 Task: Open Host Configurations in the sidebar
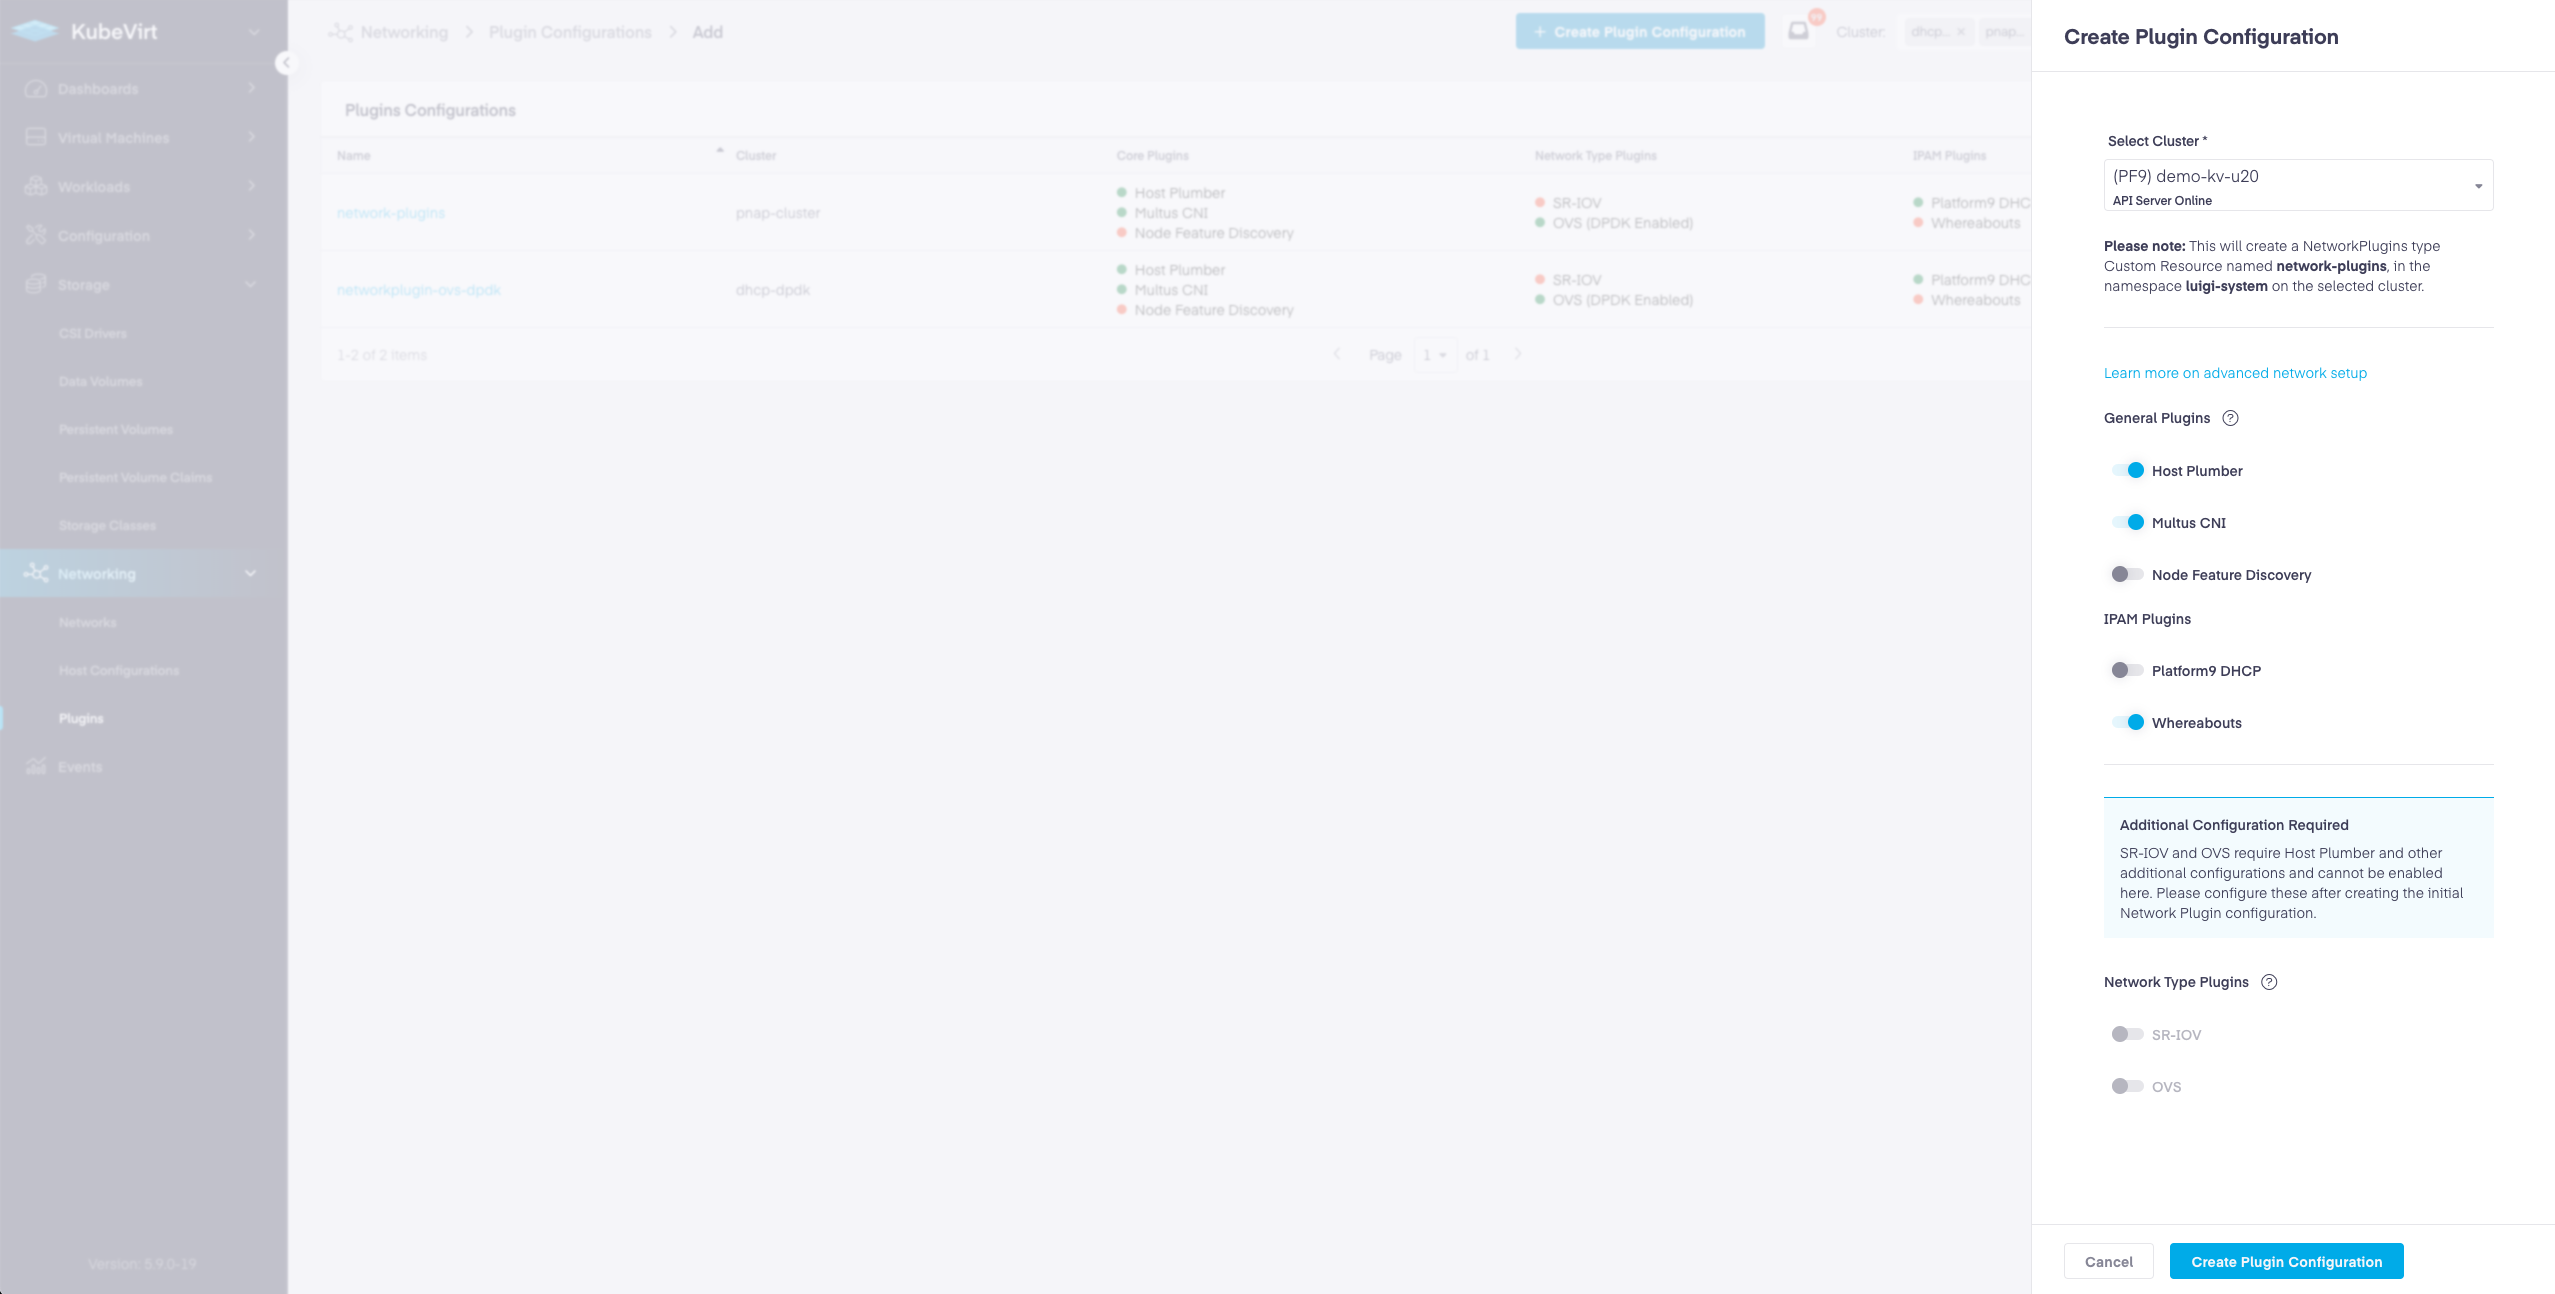pos(119,670)
